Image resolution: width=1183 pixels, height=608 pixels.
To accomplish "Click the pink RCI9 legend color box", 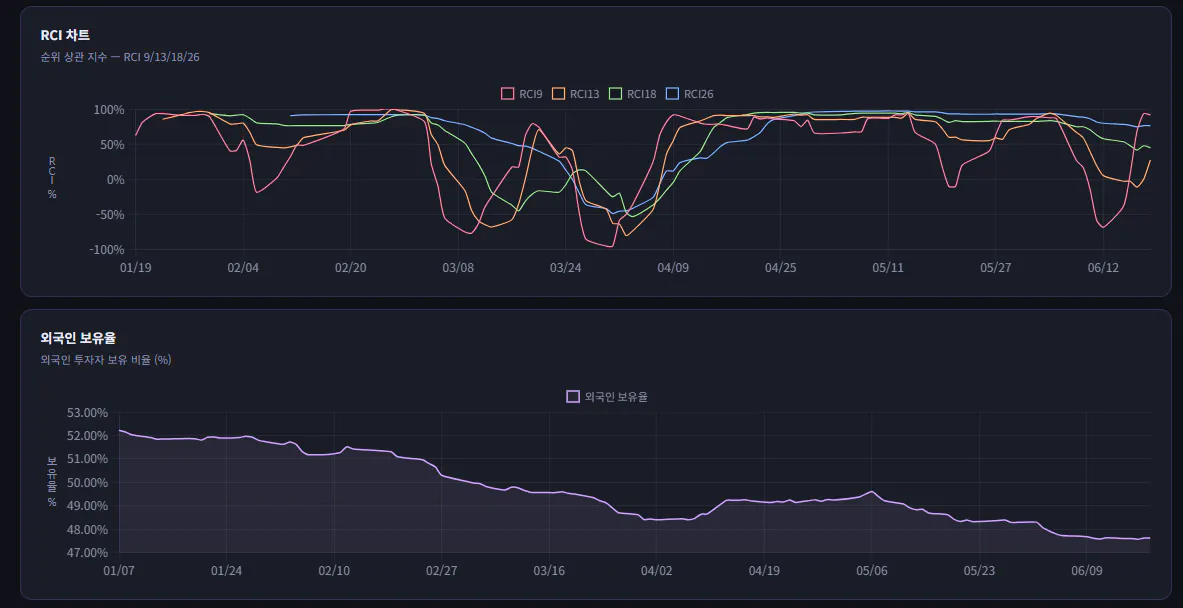I will [508, 94].
